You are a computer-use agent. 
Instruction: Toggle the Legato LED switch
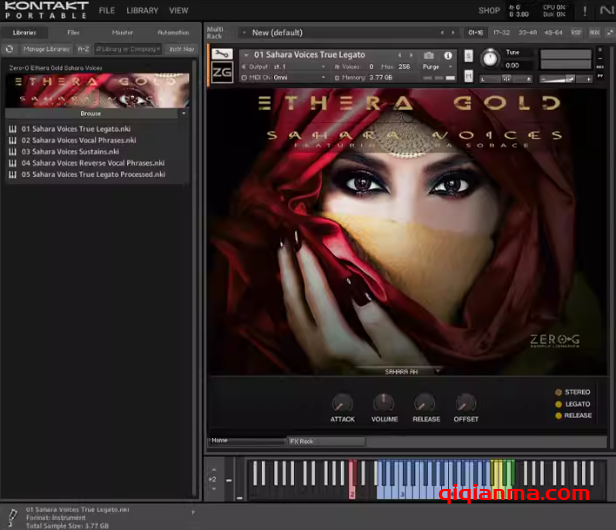pos(558,404)
